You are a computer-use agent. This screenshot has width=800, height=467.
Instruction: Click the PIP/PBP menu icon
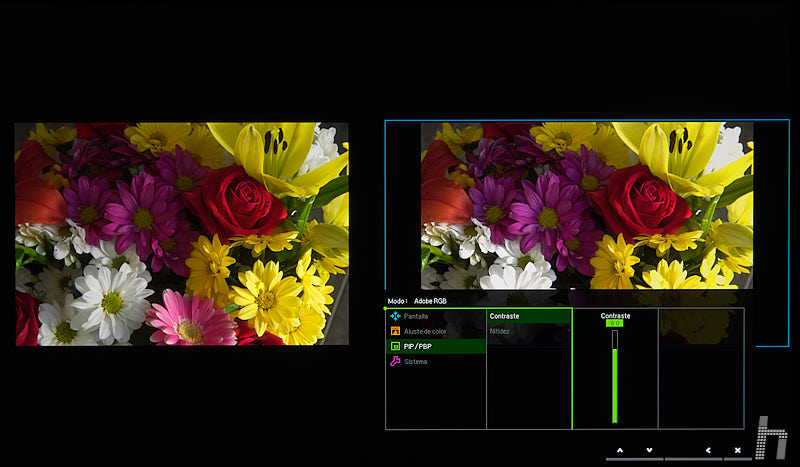click(x=395, y=346)
